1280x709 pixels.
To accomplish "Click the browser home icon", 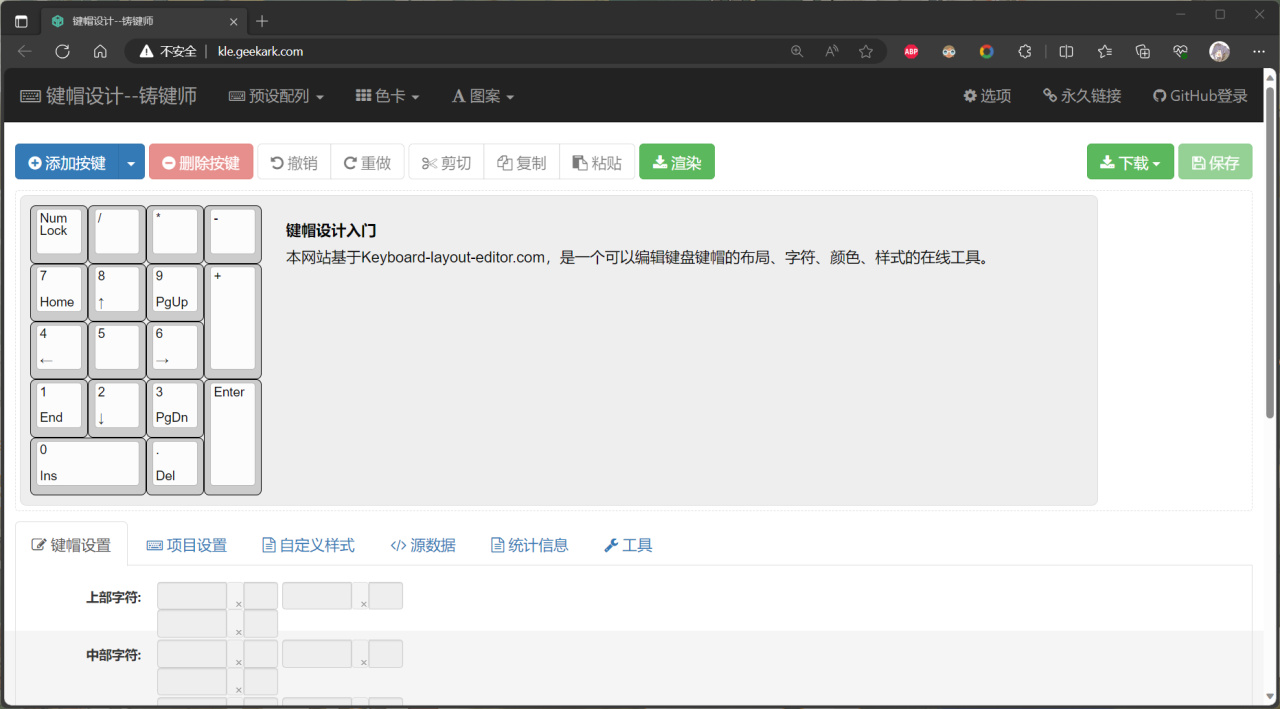I will pos(100,51).
